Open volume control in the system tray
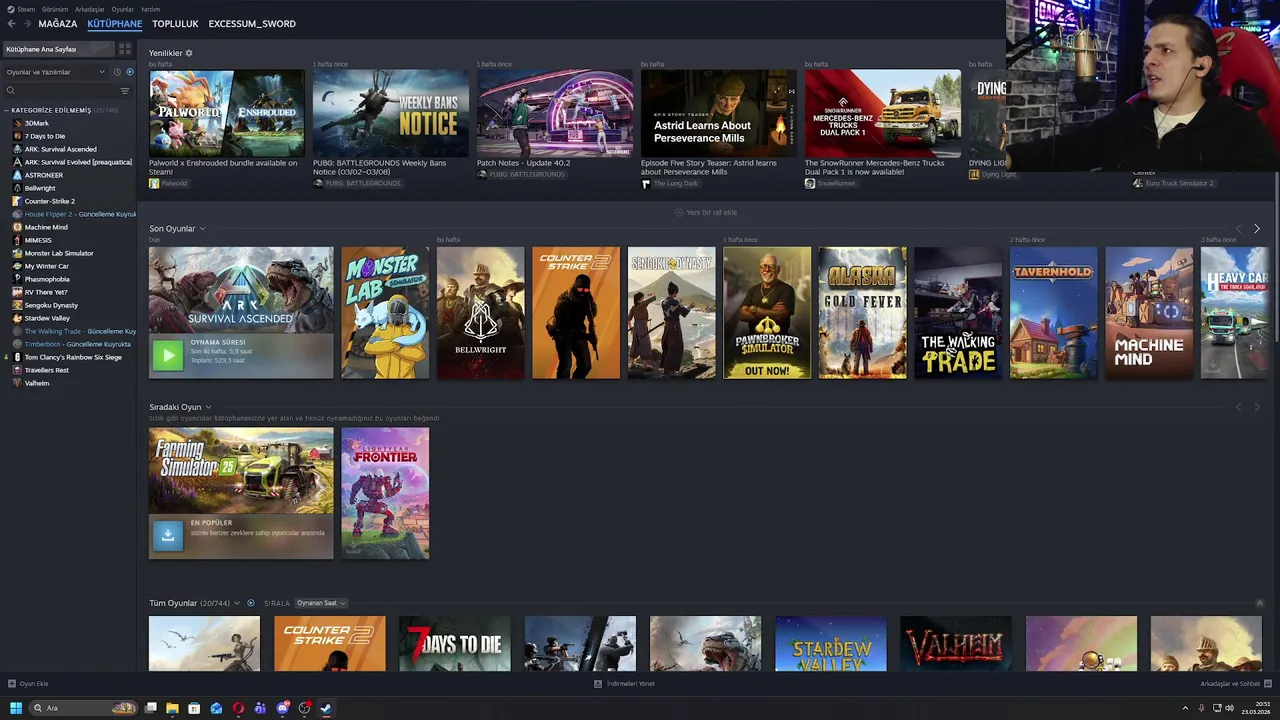This screenshot has height=720, width=1280. tap(1229, 708)
